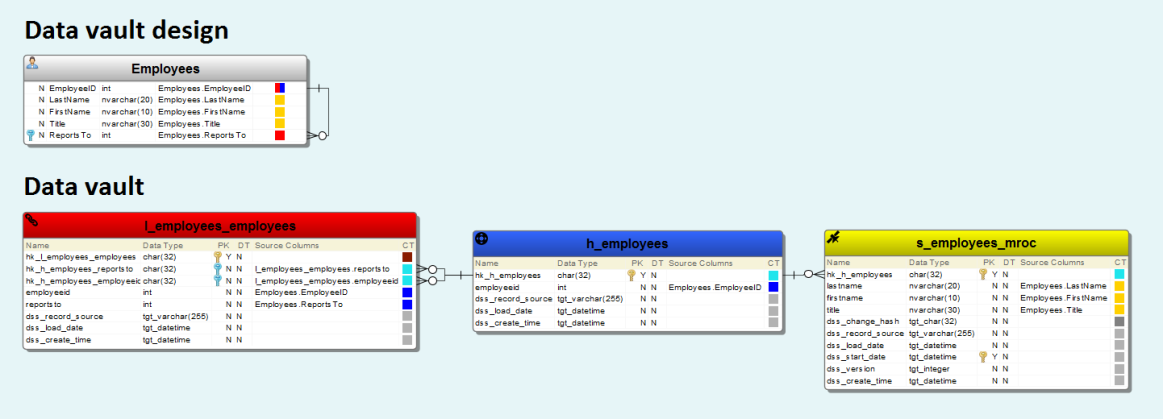The width and height of the screenshot is (1163, 419).
Task: Select the red l_employees_employees title bar
Action: point(220,225)
